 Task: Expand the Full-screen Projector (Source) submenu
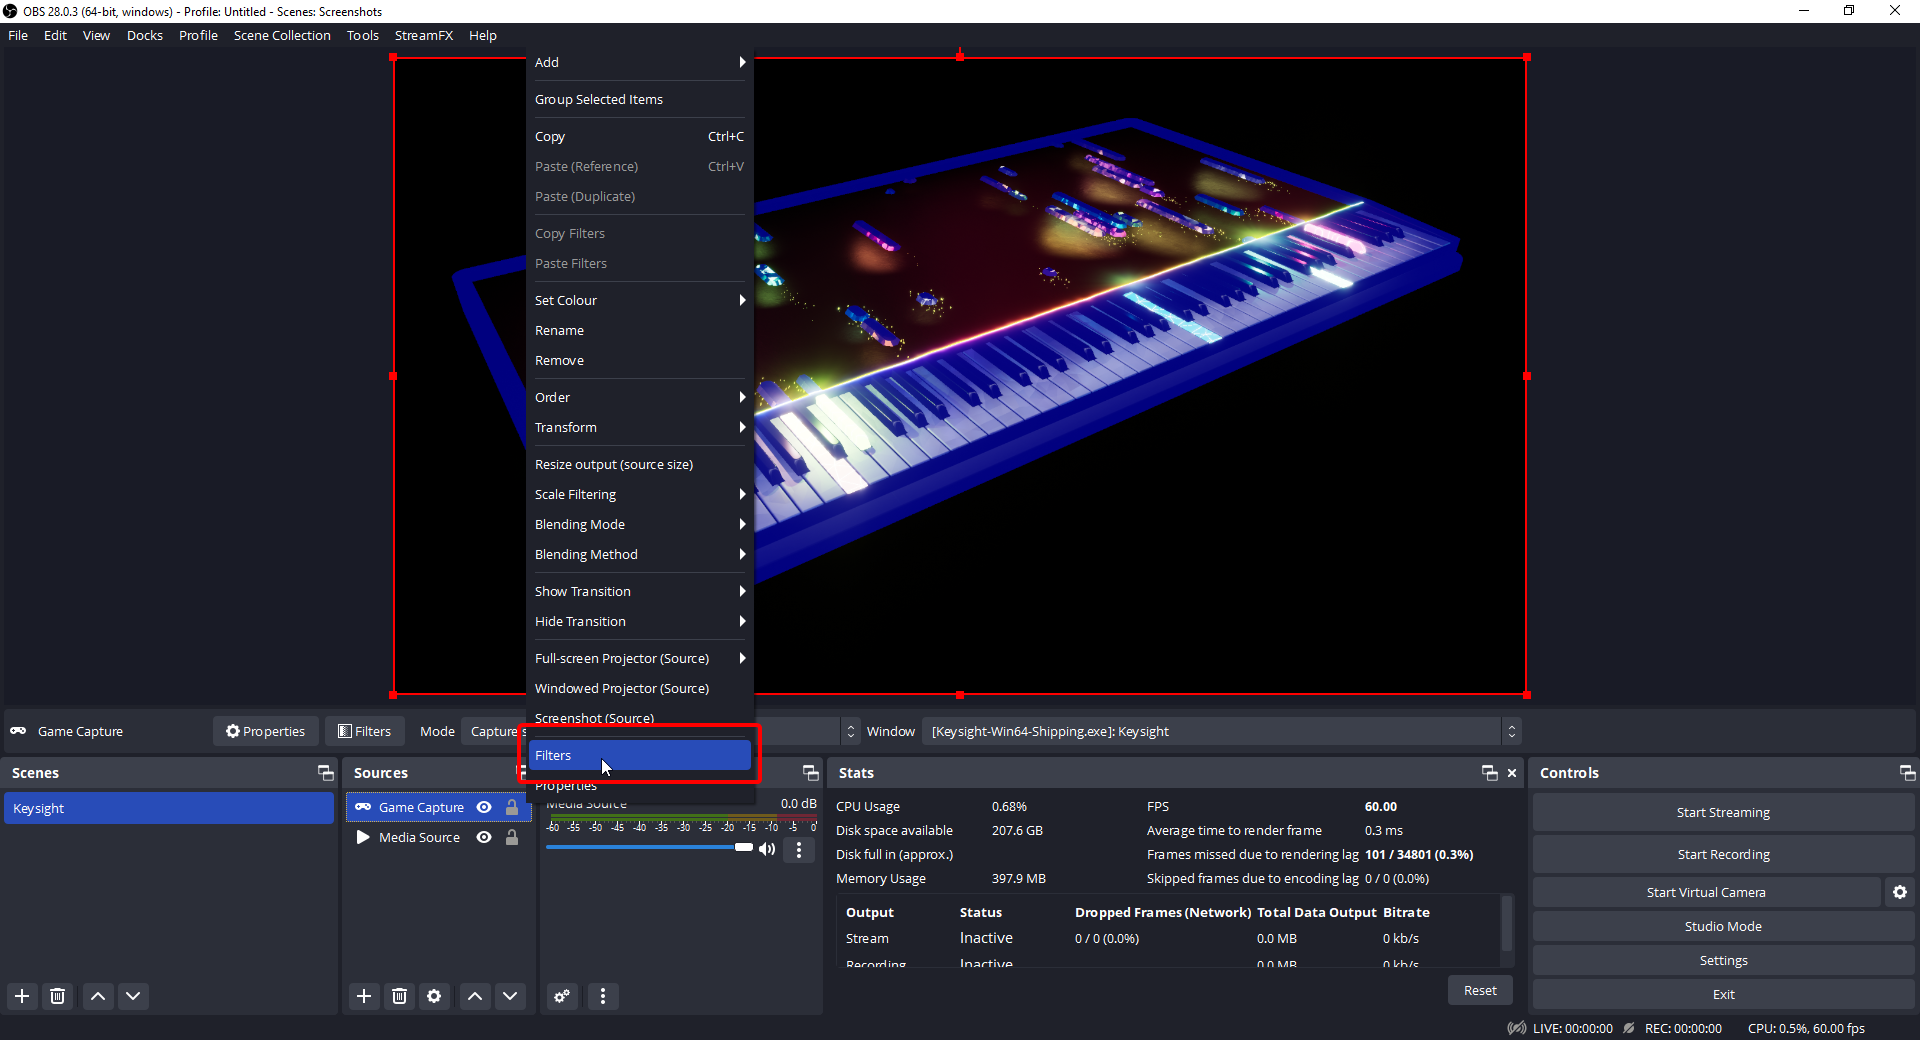640,658
